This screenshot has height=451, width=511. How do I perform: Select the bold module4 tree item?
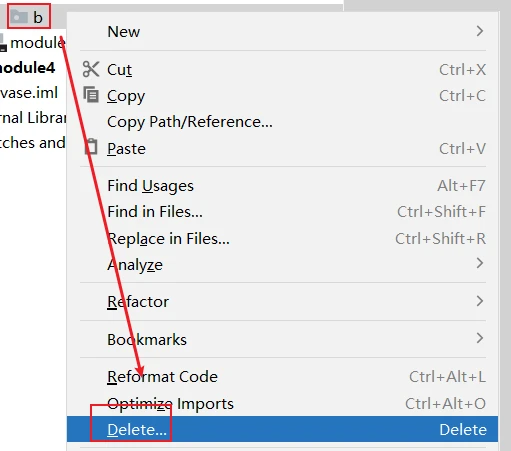pos(27,68)
